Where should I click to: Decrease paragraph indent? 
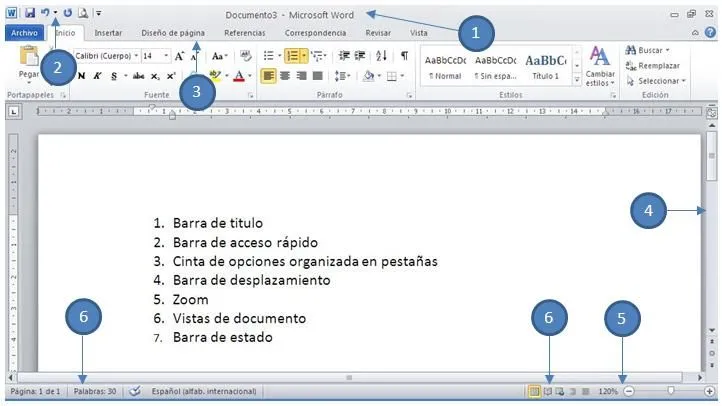pos(344,56)
